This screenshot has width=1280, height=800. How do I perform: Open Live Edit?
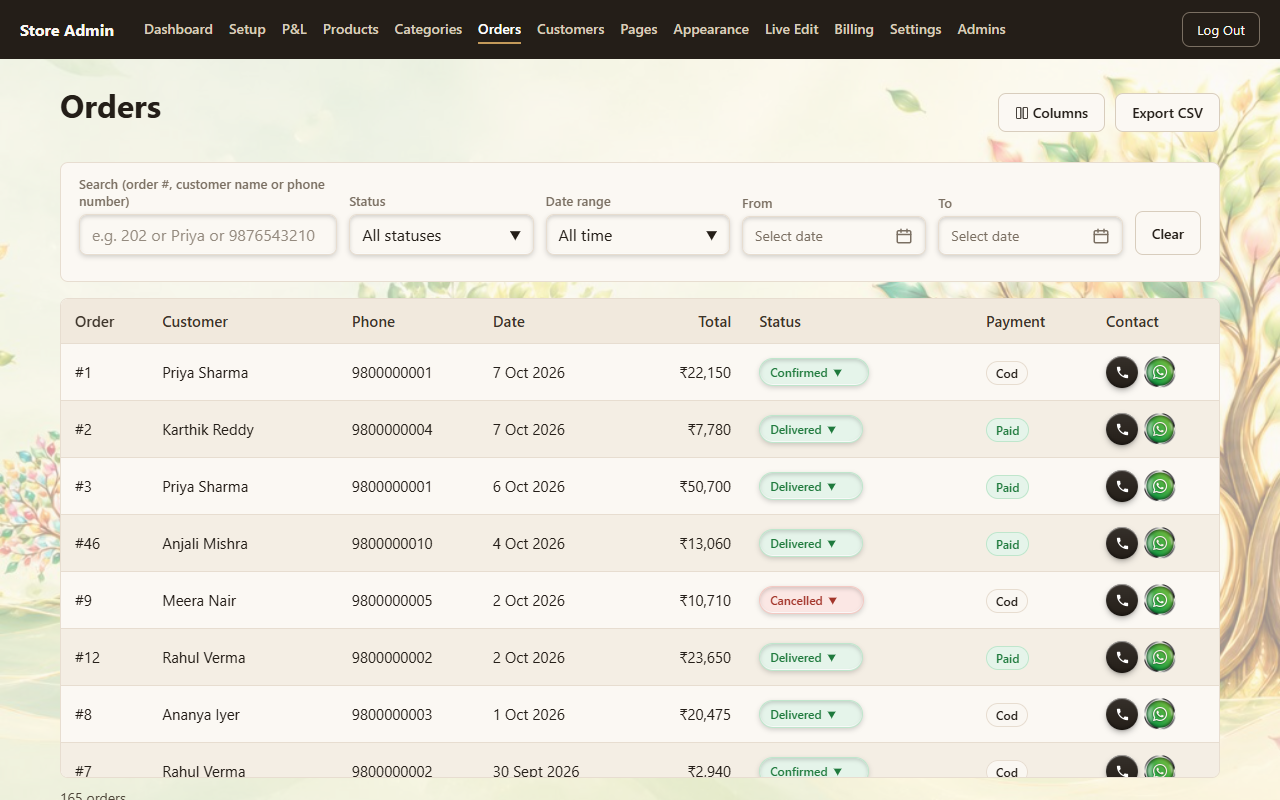coord(791,30)
